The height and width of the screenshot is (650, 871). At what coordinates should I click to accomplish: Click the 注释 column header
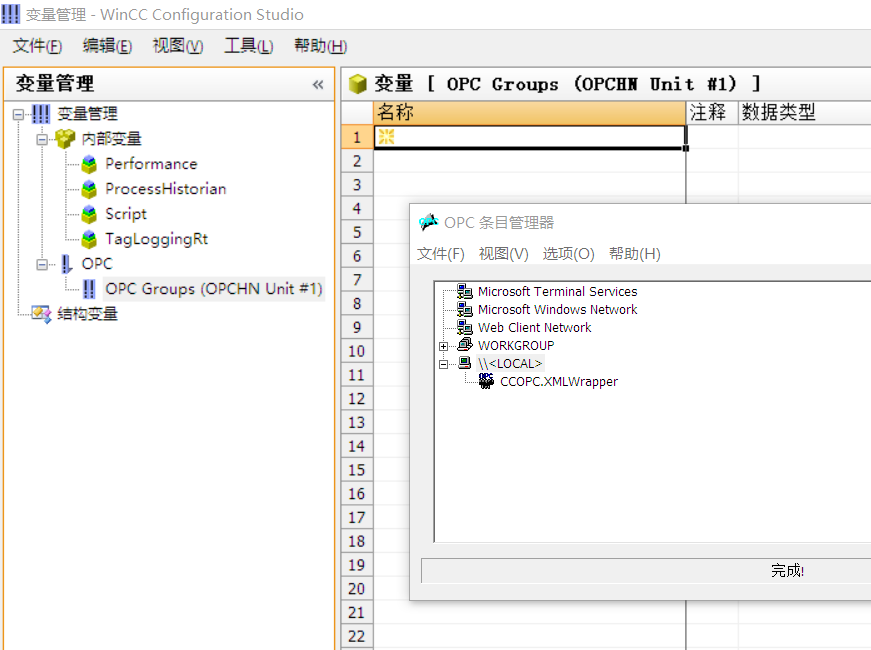click(x=712, y=113)
